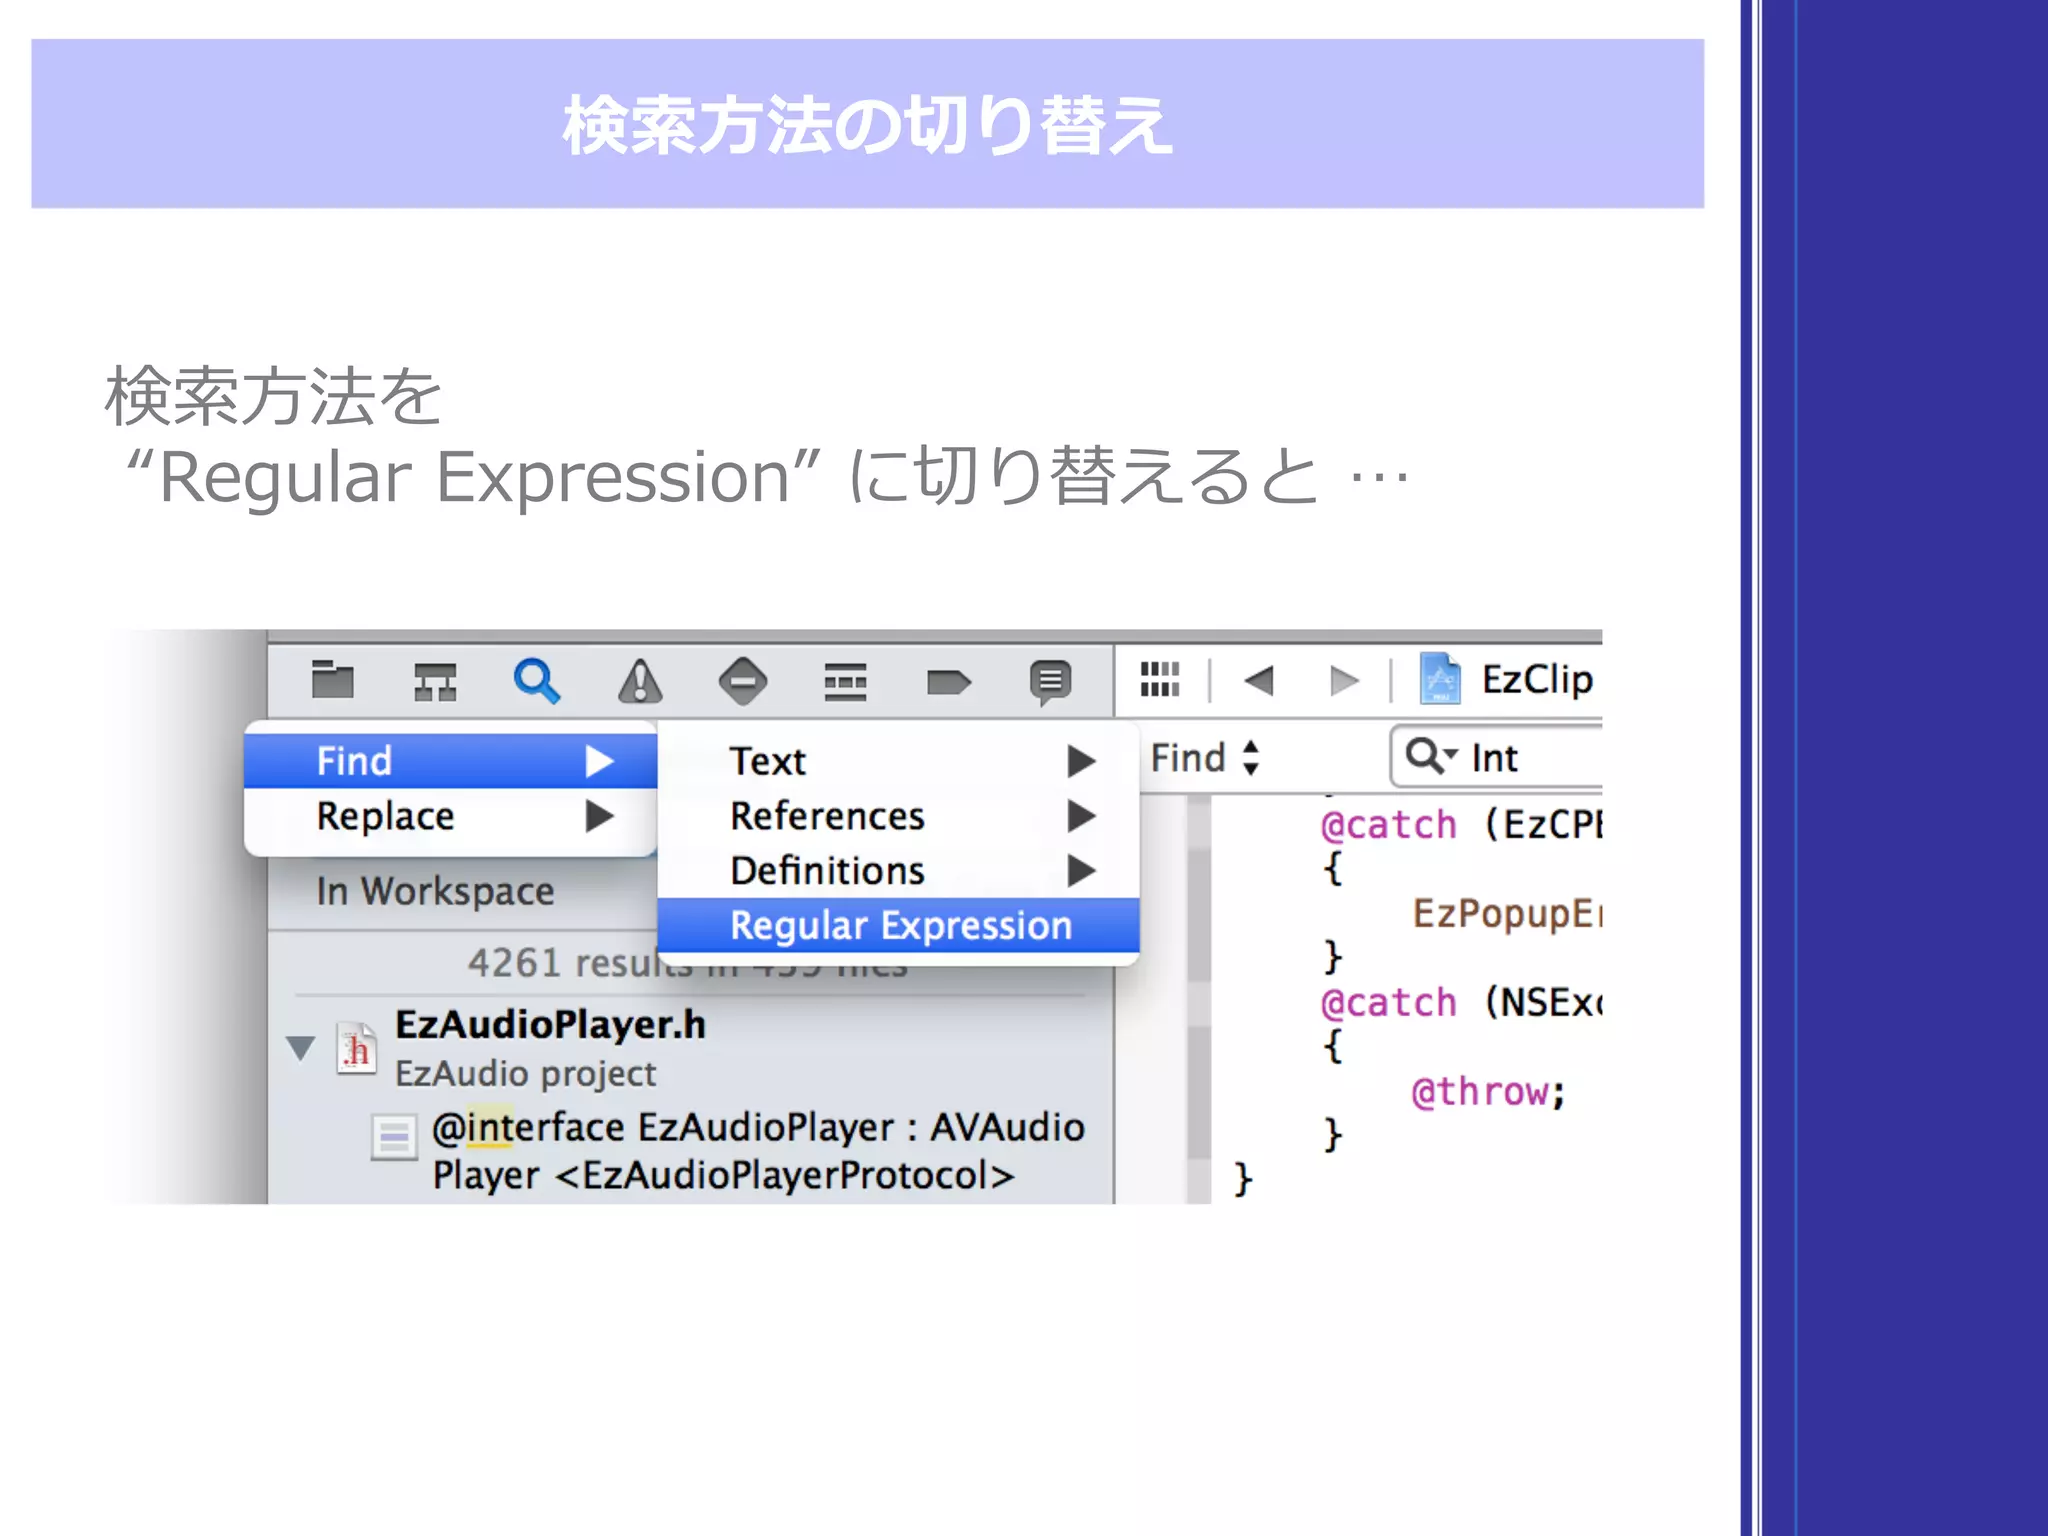Go forward with the right arrow
Viewport: 2048px width, 1536px height.
pyautogui.click(x=1344, y=681)
